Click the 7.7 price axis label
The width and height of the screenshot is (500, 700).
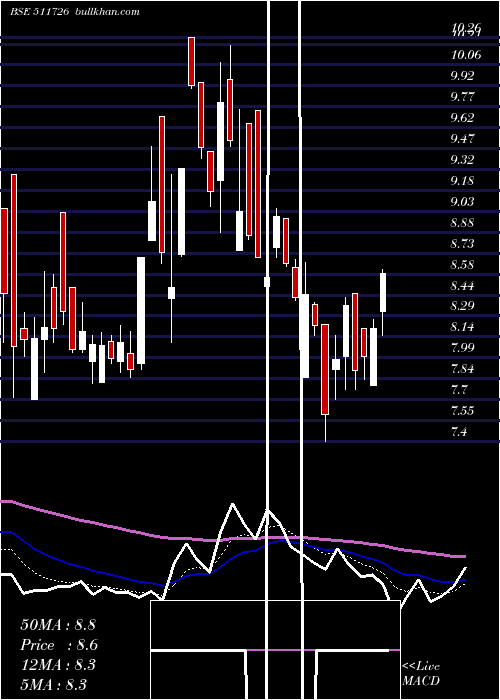tap(460, 390)
